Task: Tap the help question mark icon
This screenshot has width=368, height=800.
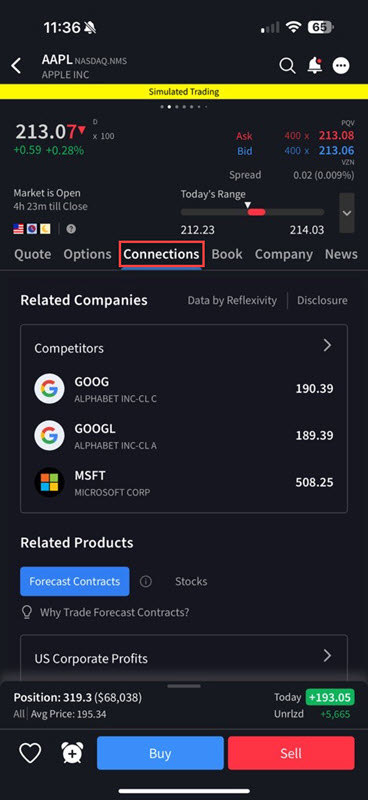Action: click(x=71, y=229)
